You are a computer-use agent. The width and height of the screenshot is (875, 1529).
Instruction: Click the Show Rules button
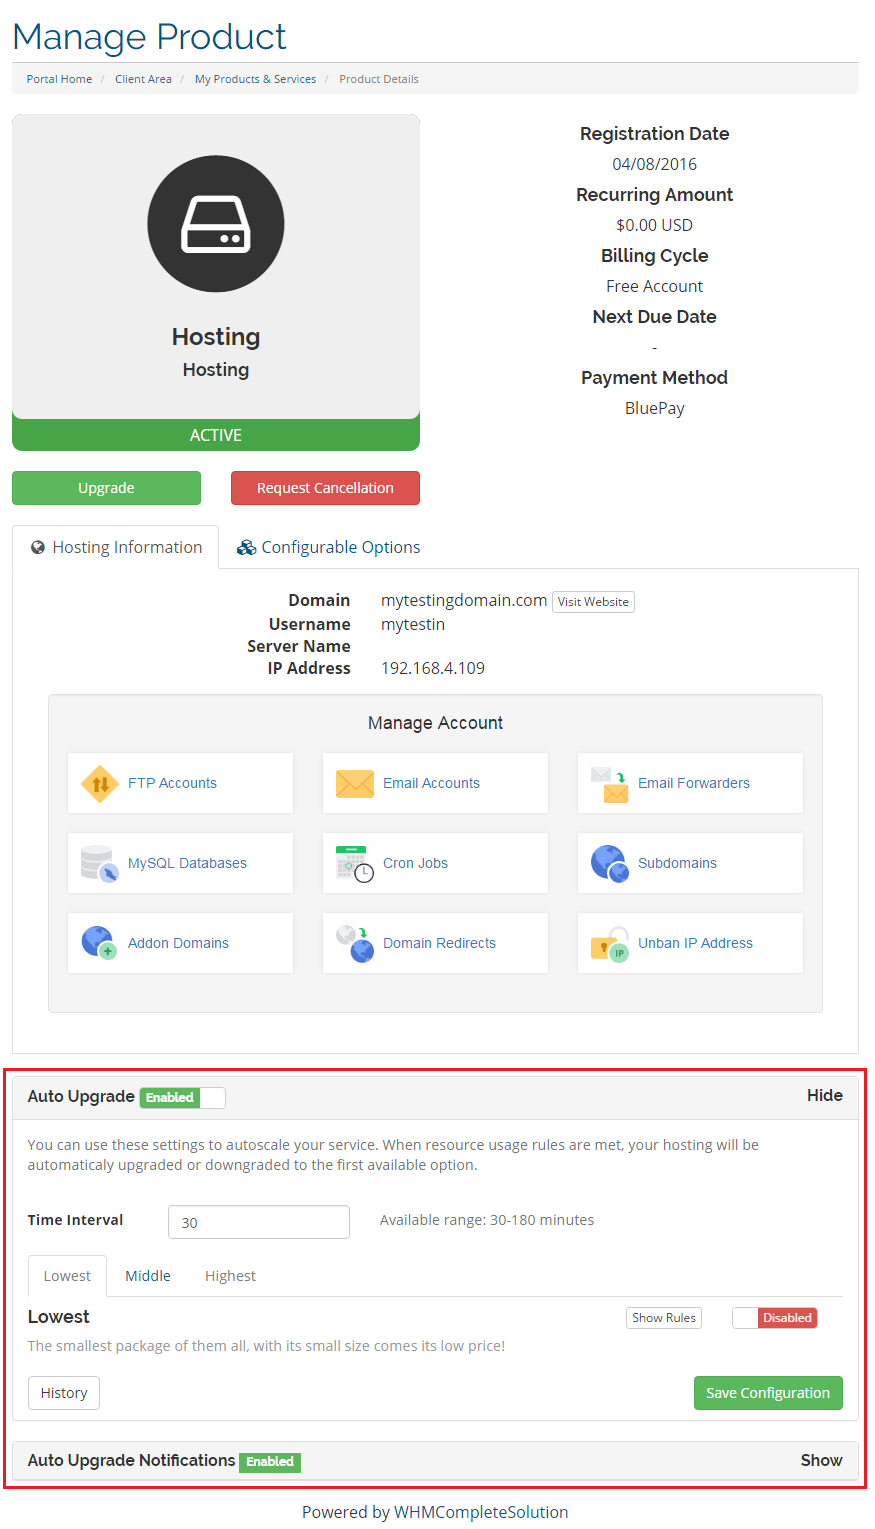click(664, 1318)
